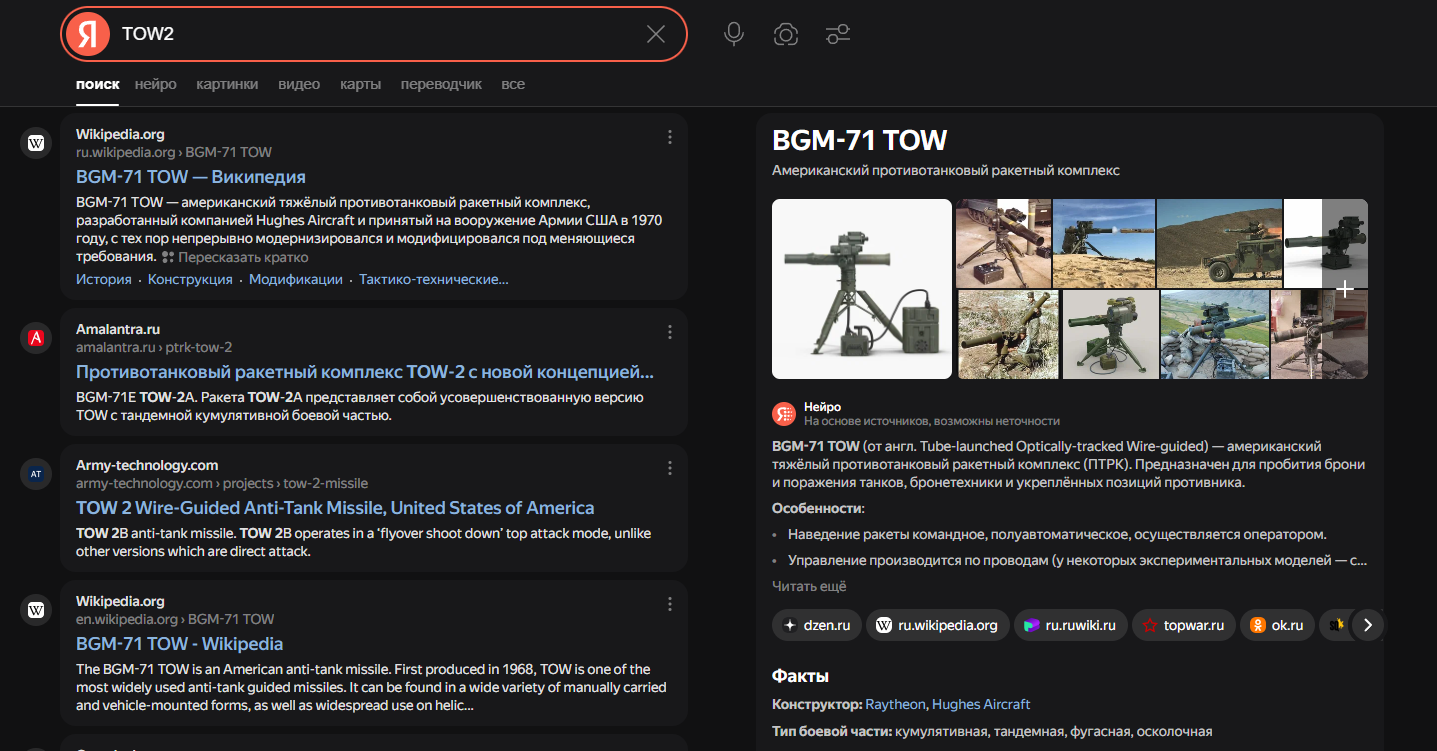This screenshot has width=1437, height=751.
Task: Jump to the История section link
Action: pyautogui.click(x=104, y=279)
